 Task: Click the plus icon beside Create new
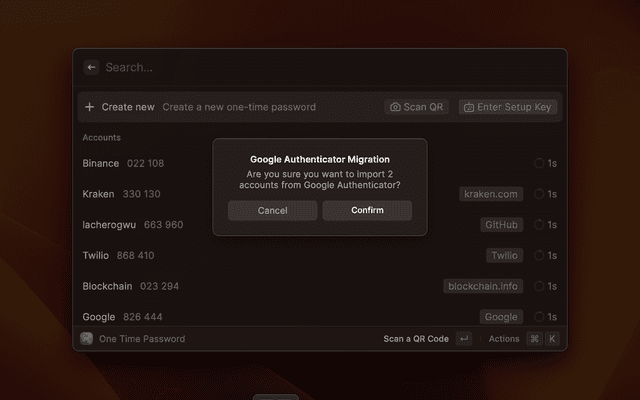90,107
